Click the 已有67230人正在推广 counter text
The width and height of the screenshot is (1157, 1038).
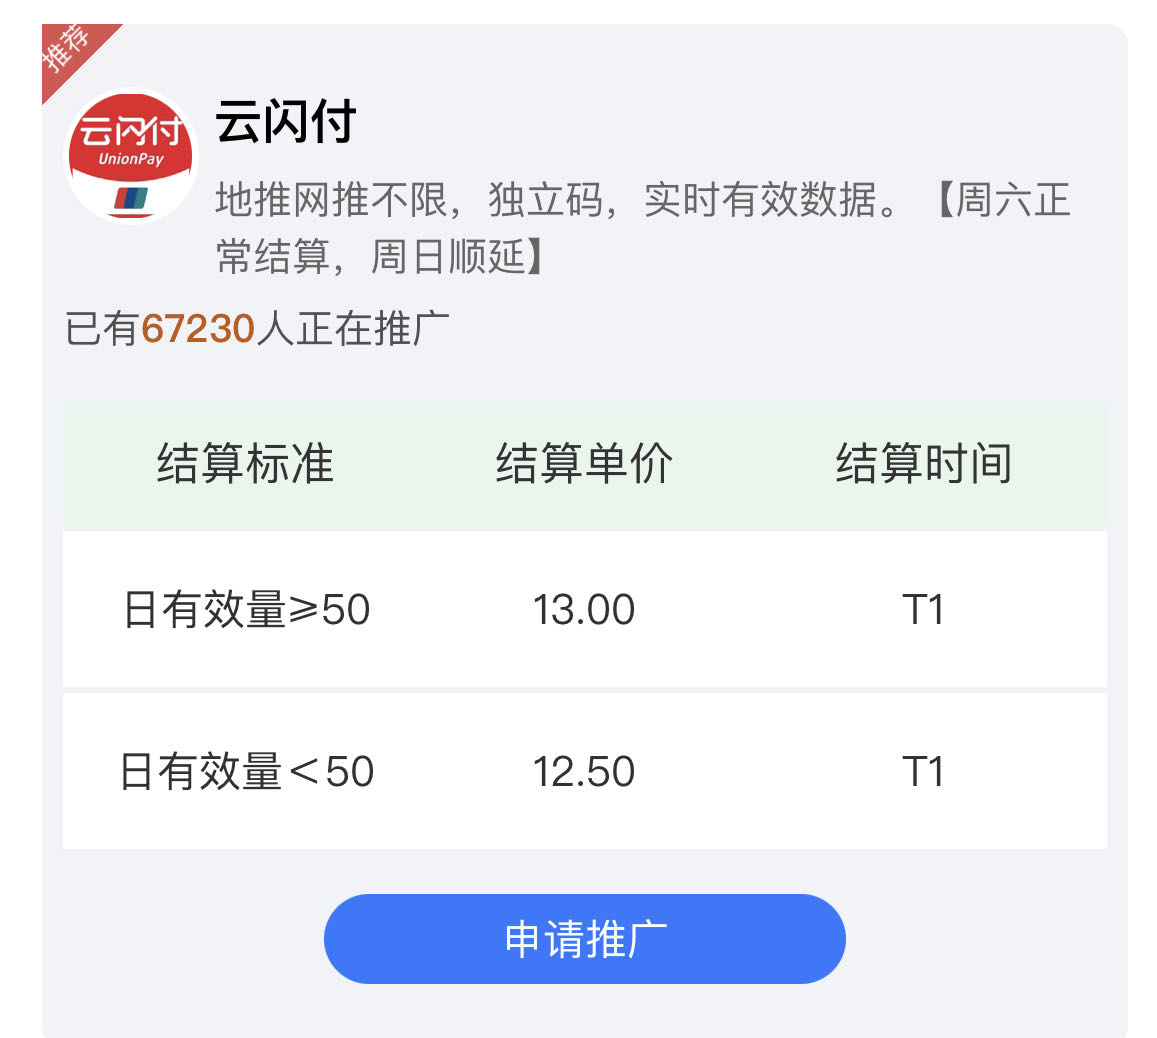257,328
